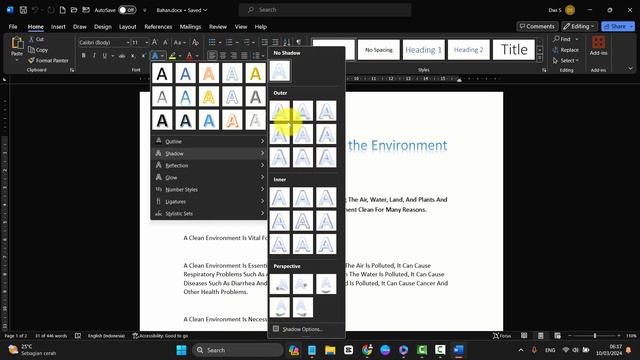Open the Glow submenu
This screenshot has height=360, width=640.
[x=209, y=177]
